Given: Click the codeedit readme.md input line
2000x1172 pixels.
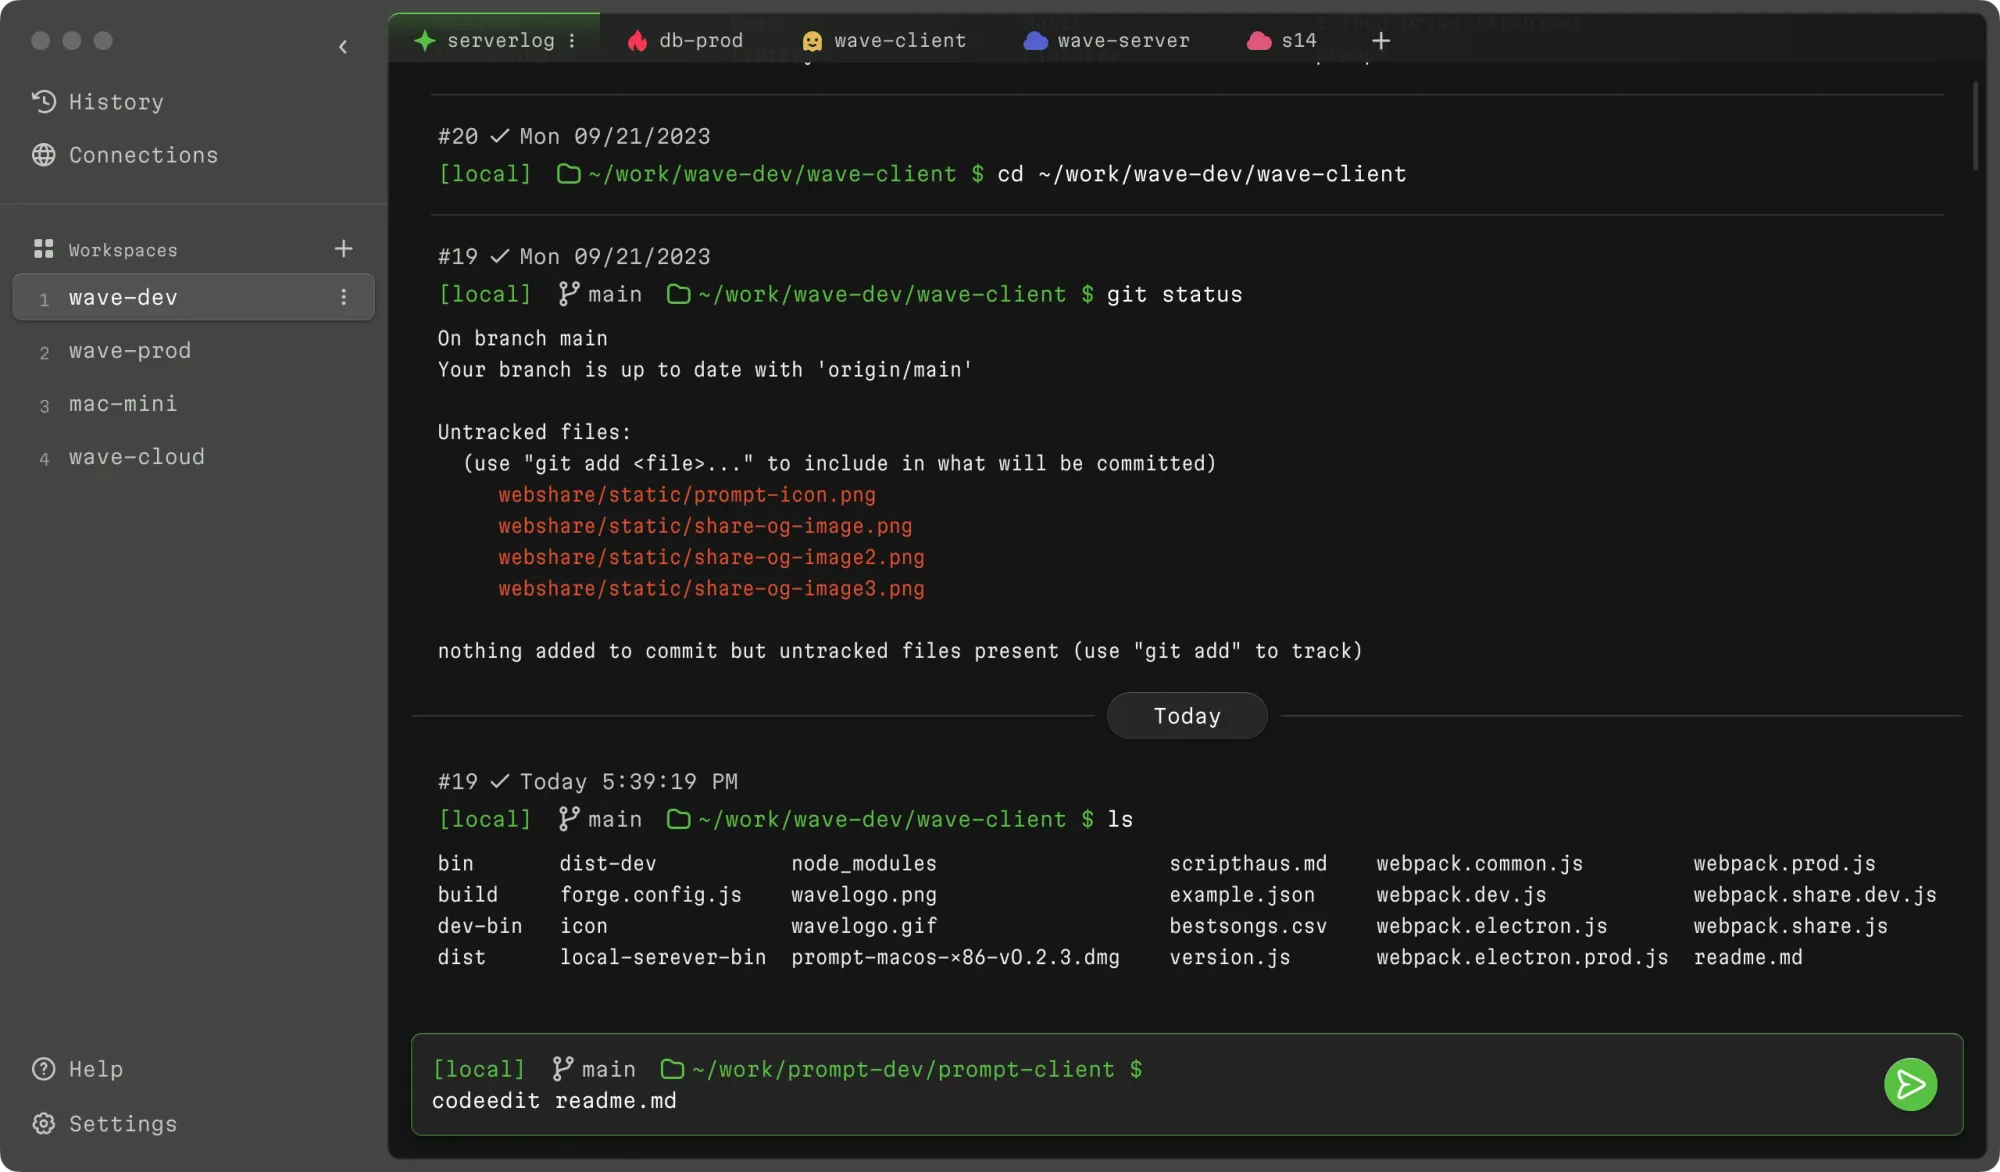Looking at the screenshot, I should 555,1101.
